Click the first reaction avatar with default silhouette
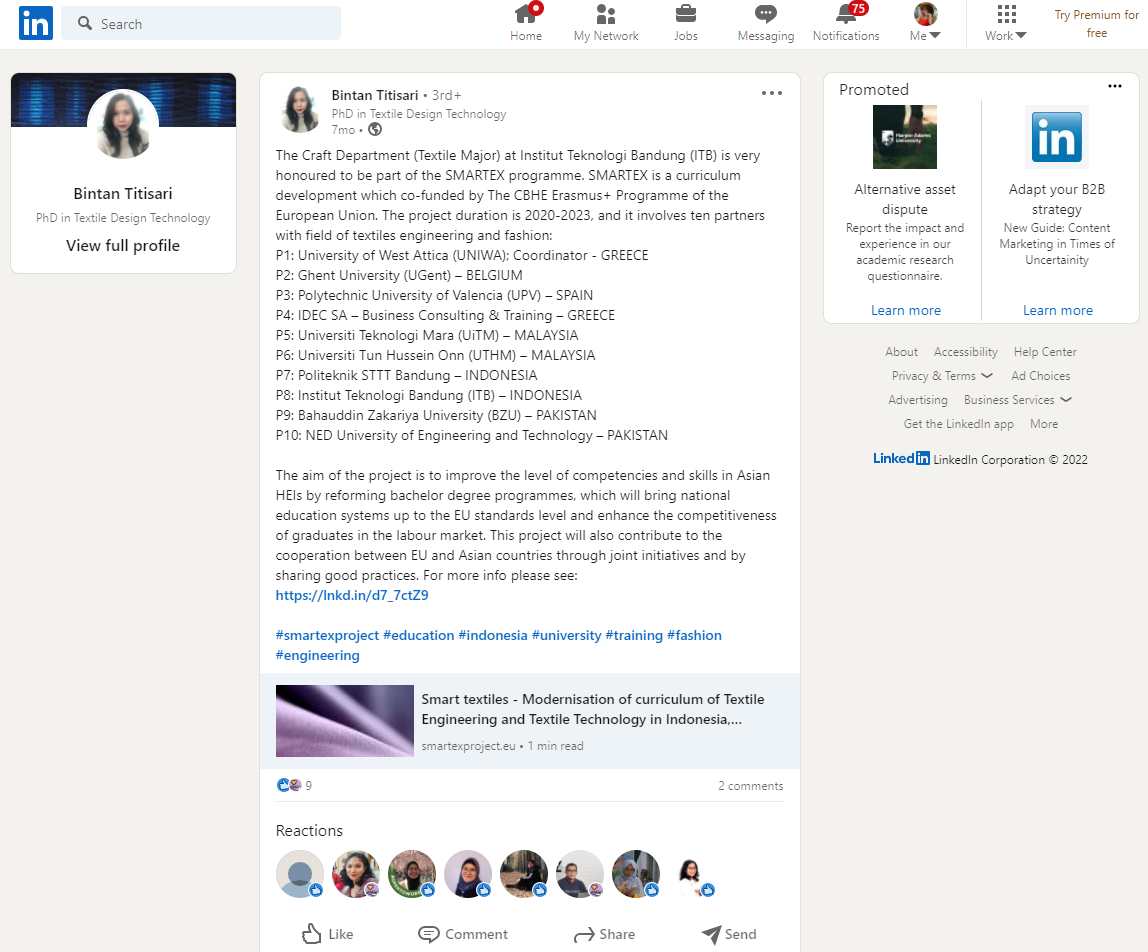The image size is (1148, 952). (x=299, y=874)
